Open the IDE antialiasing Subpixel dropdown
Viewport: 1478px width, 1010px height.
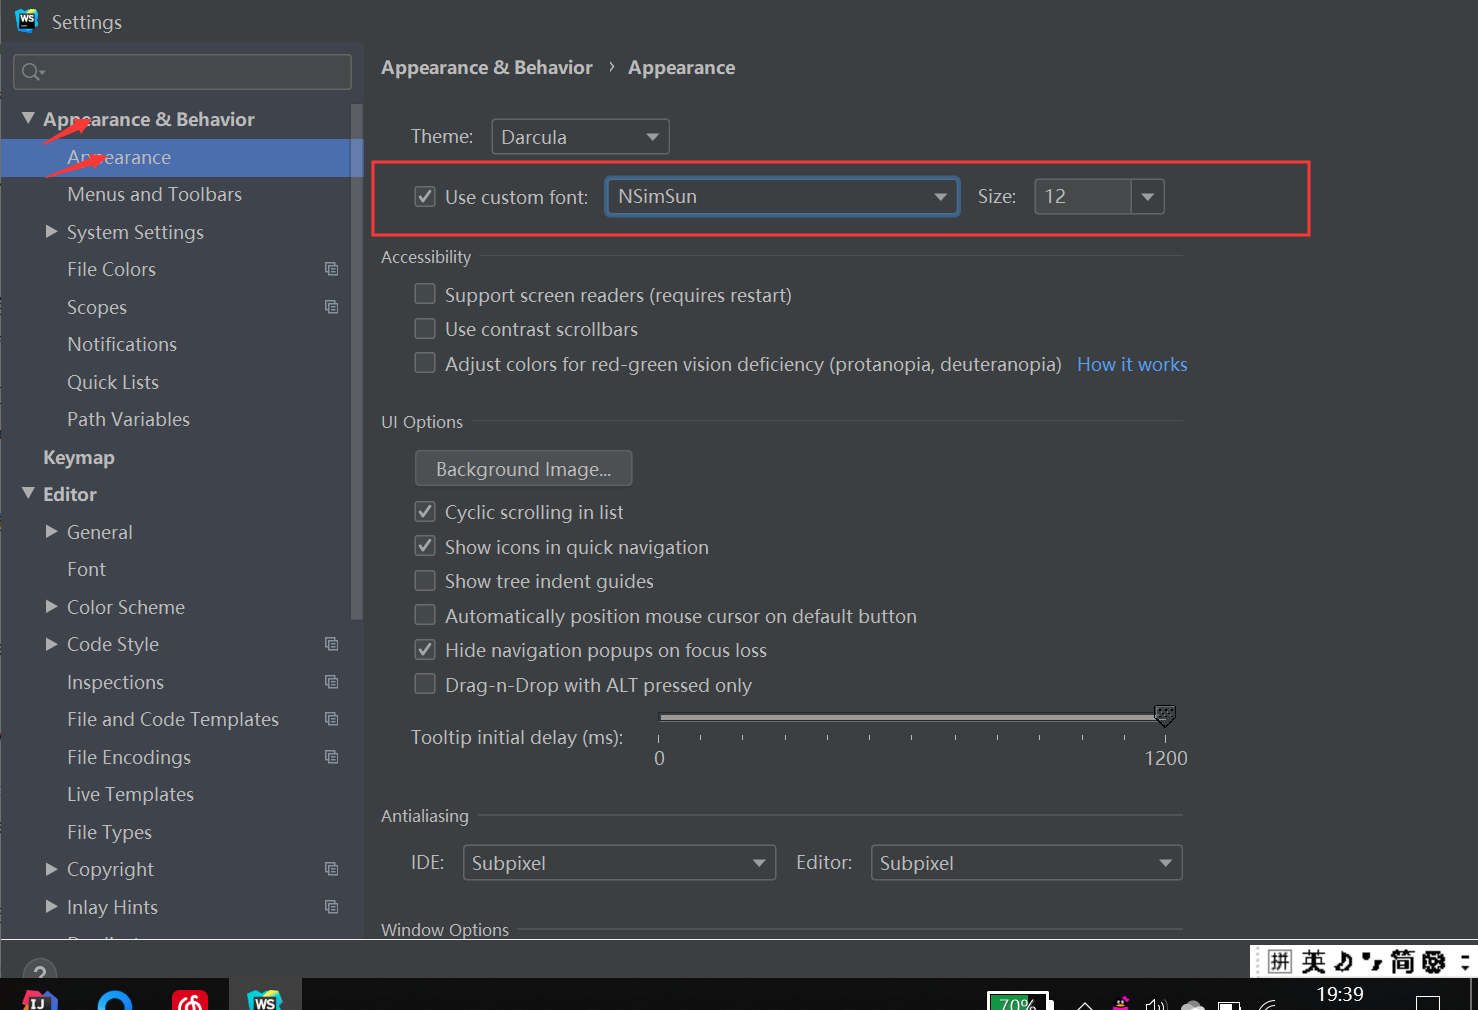coord(619,863)
